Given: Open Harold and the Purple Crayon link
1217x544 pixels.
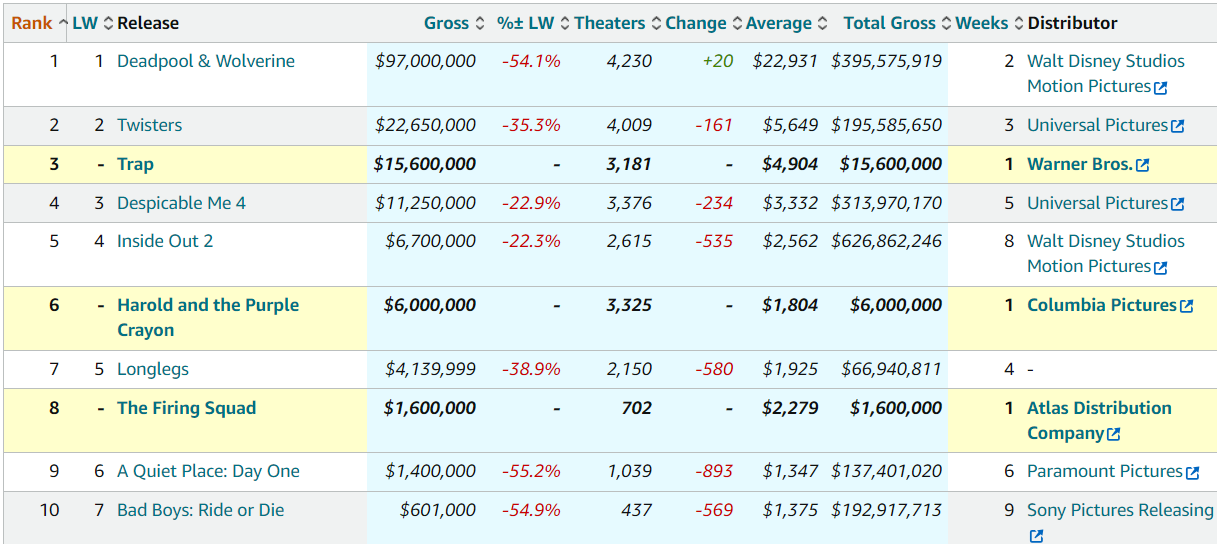Looking at the screenshot, I should [208, 305].
